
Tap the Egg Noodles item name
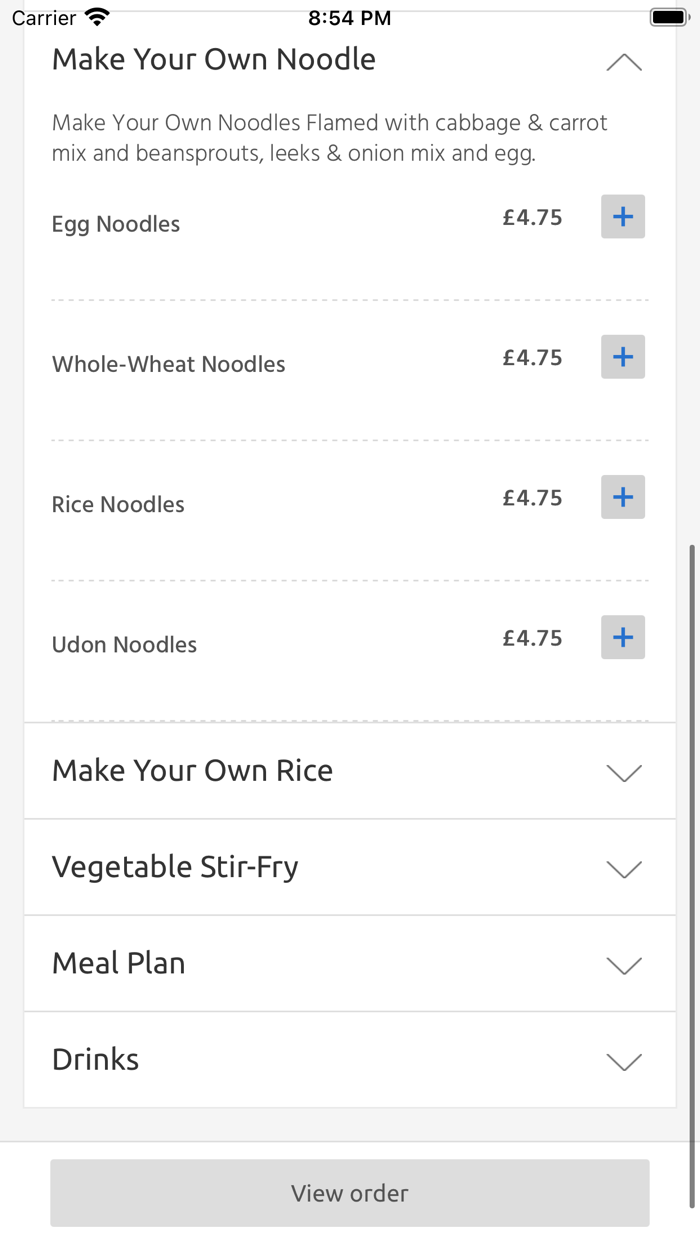pyautogui.click(x=116, y=224)
